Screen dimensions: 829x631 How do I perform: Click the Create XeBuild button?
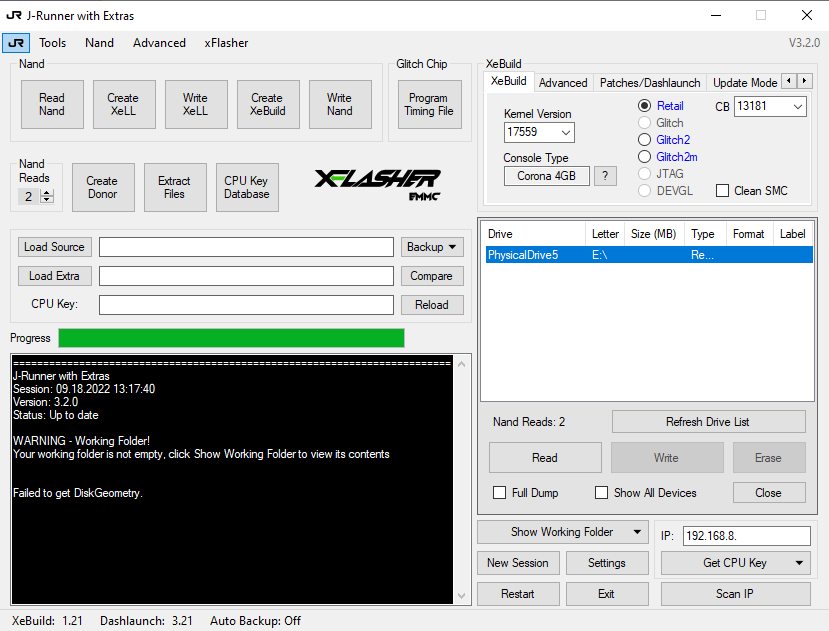(x=268, y=104)
